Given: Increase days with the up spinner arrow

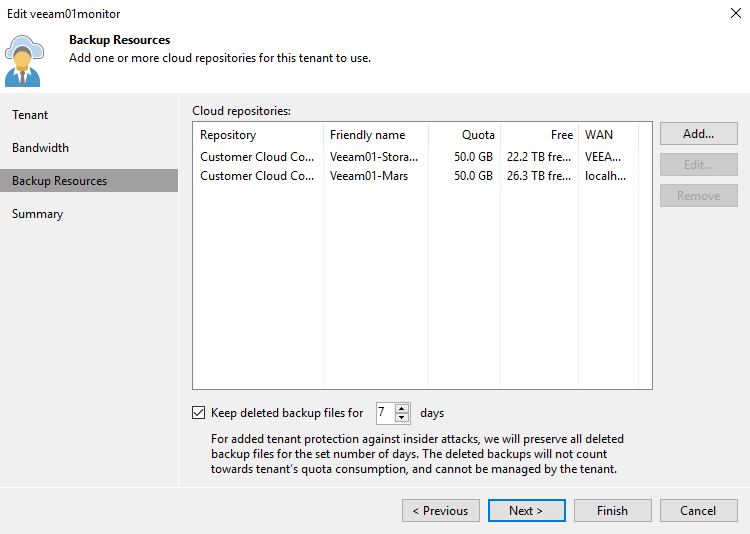Looking at the screenshot, I should (402, 409).
